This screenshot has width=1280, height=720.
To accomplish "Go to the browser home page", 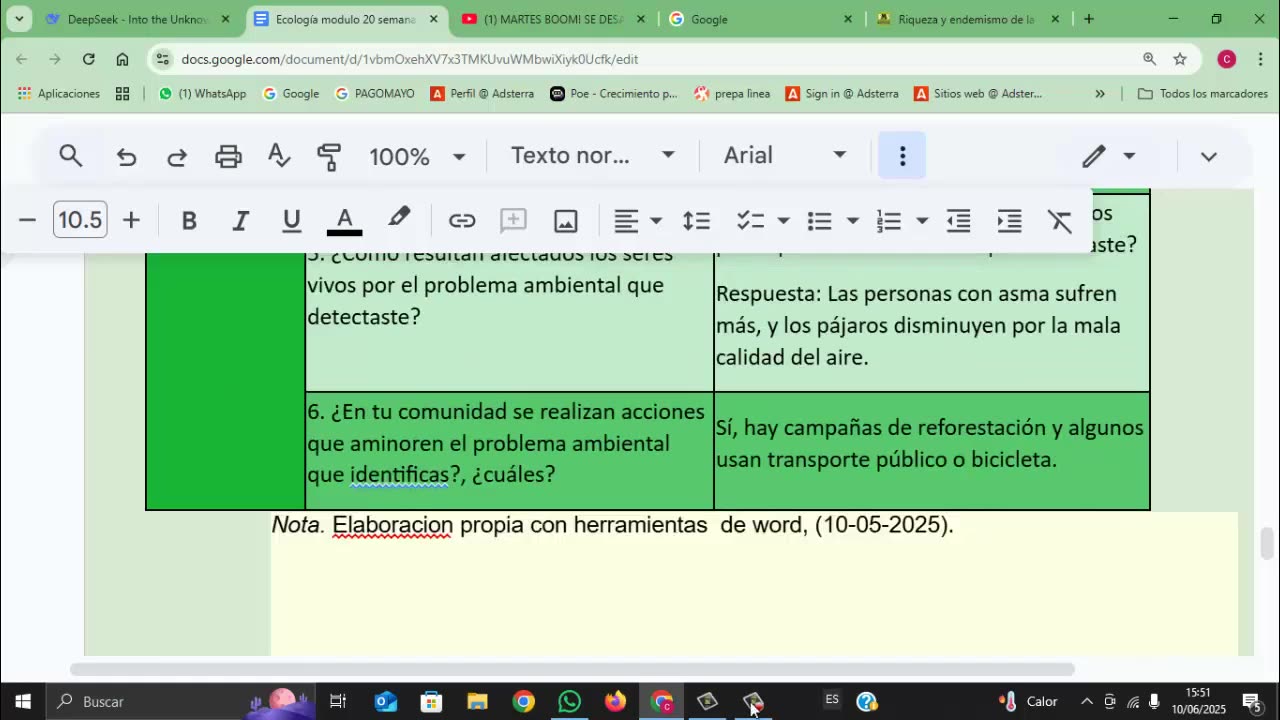I will click(122, 59).
